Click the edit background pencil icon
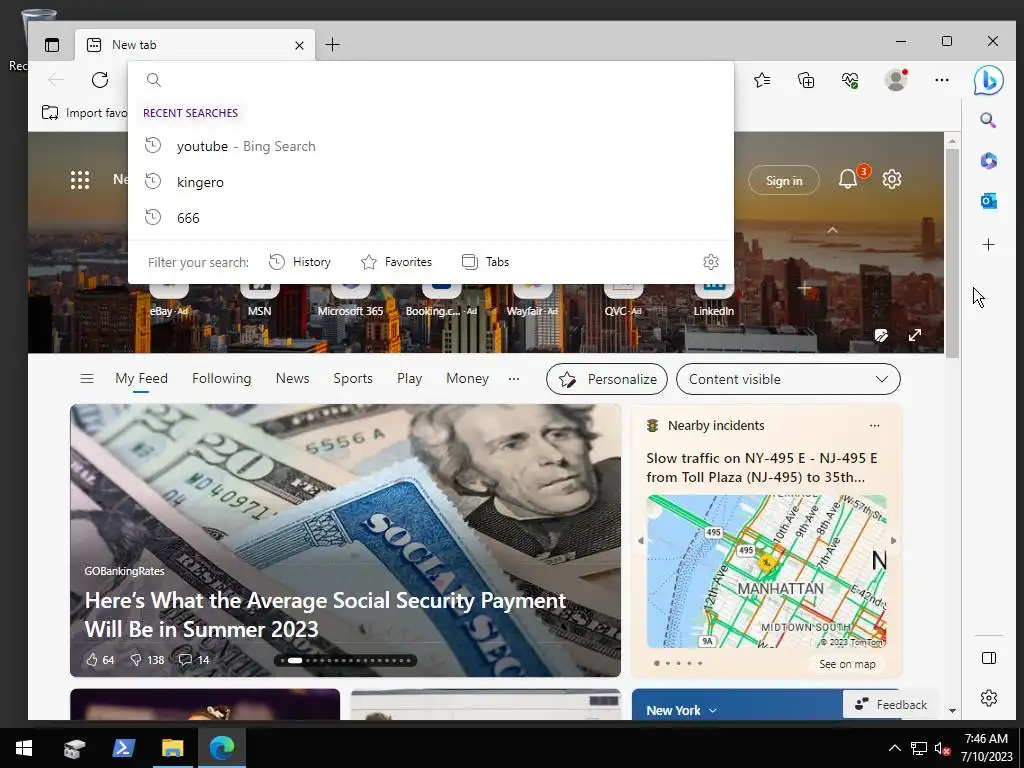Screen dimensions: 1024x768 coord(881,335)
